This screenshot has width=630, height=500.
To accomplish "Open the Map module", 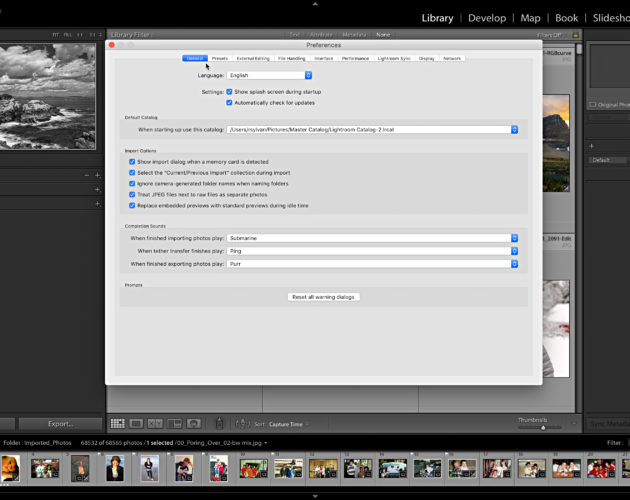I will click(x=530, y=18).
